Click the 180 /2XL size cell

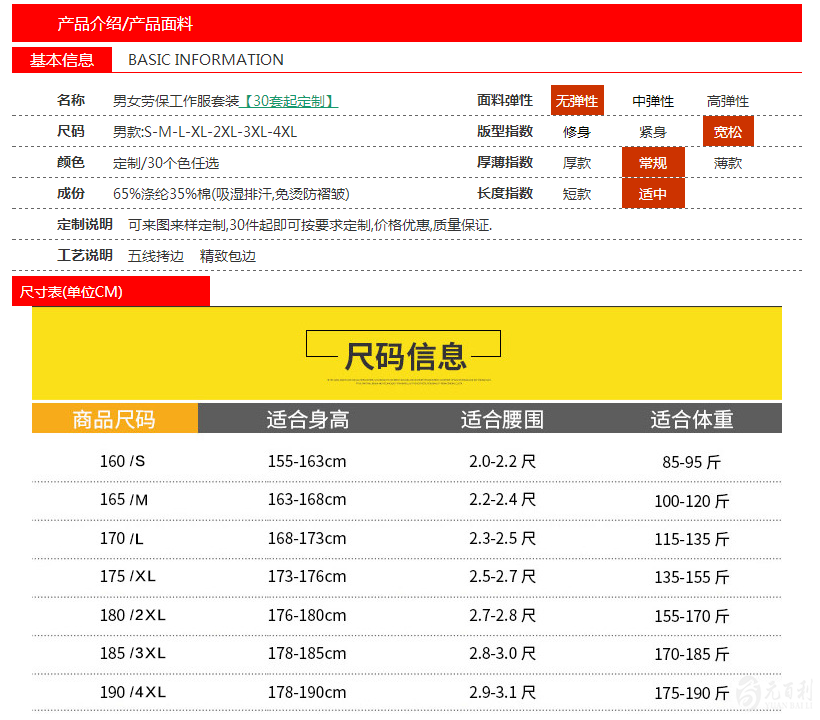pyautogui.click(x=133, y=615)
